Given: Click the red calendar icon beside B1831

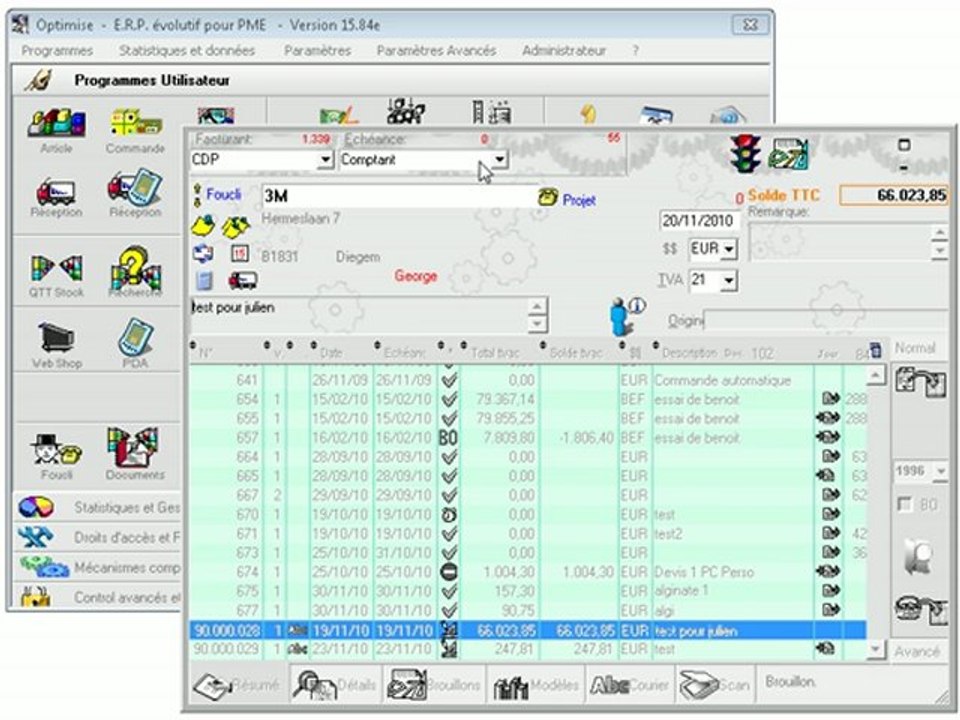Looking at the screenshot, I should [239, 253].
